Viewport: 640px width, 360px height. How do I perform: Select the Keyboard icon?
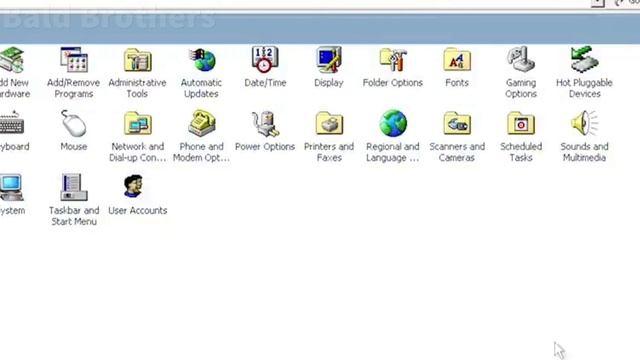coord(11,123)
